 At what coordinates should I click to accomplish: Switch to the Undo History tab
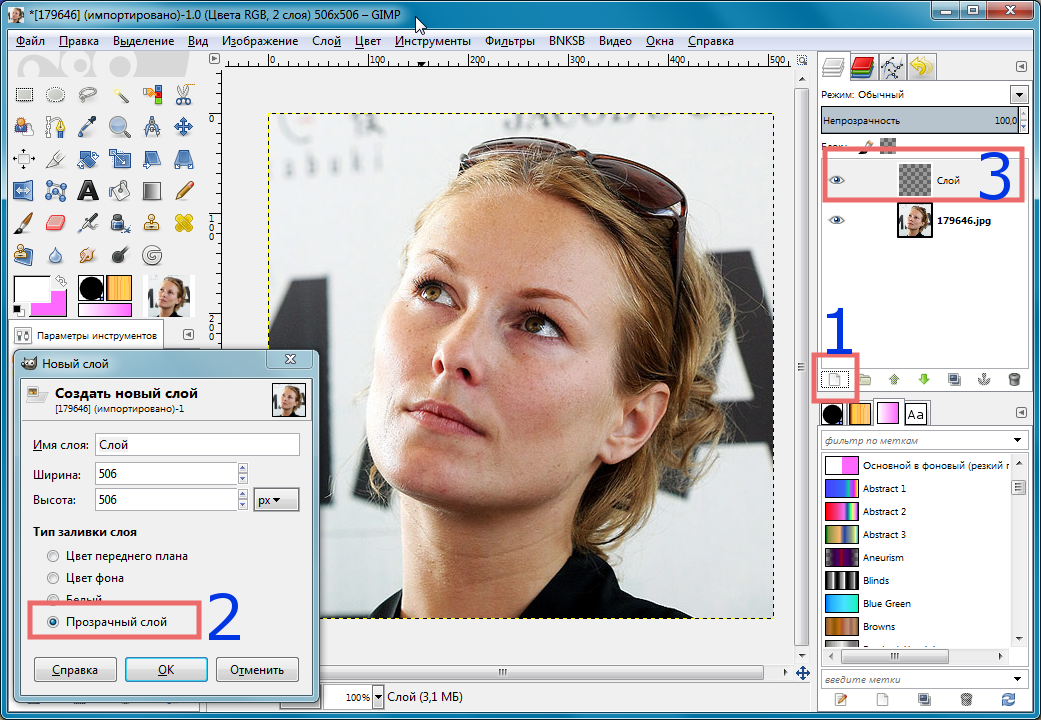921,67
